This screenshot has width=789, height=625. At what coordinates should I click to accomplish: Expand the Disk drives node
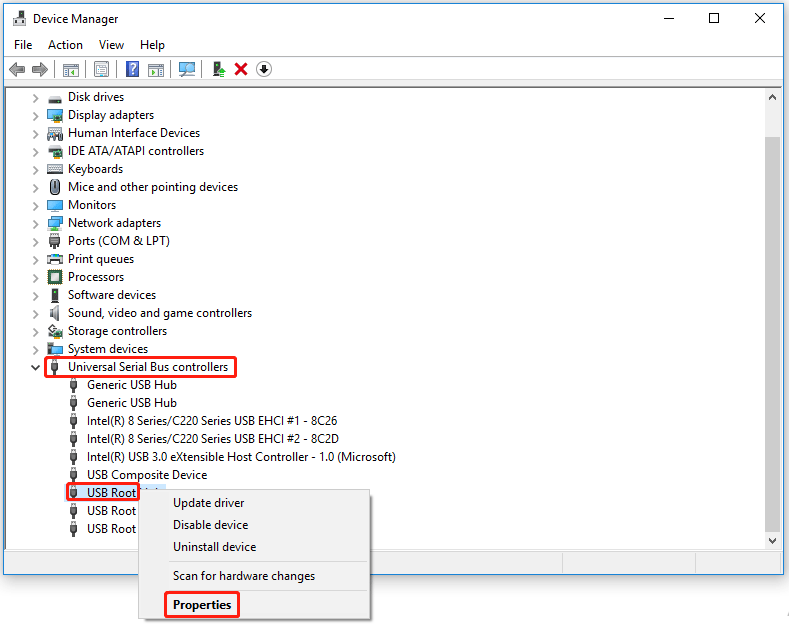pos(35,98)
